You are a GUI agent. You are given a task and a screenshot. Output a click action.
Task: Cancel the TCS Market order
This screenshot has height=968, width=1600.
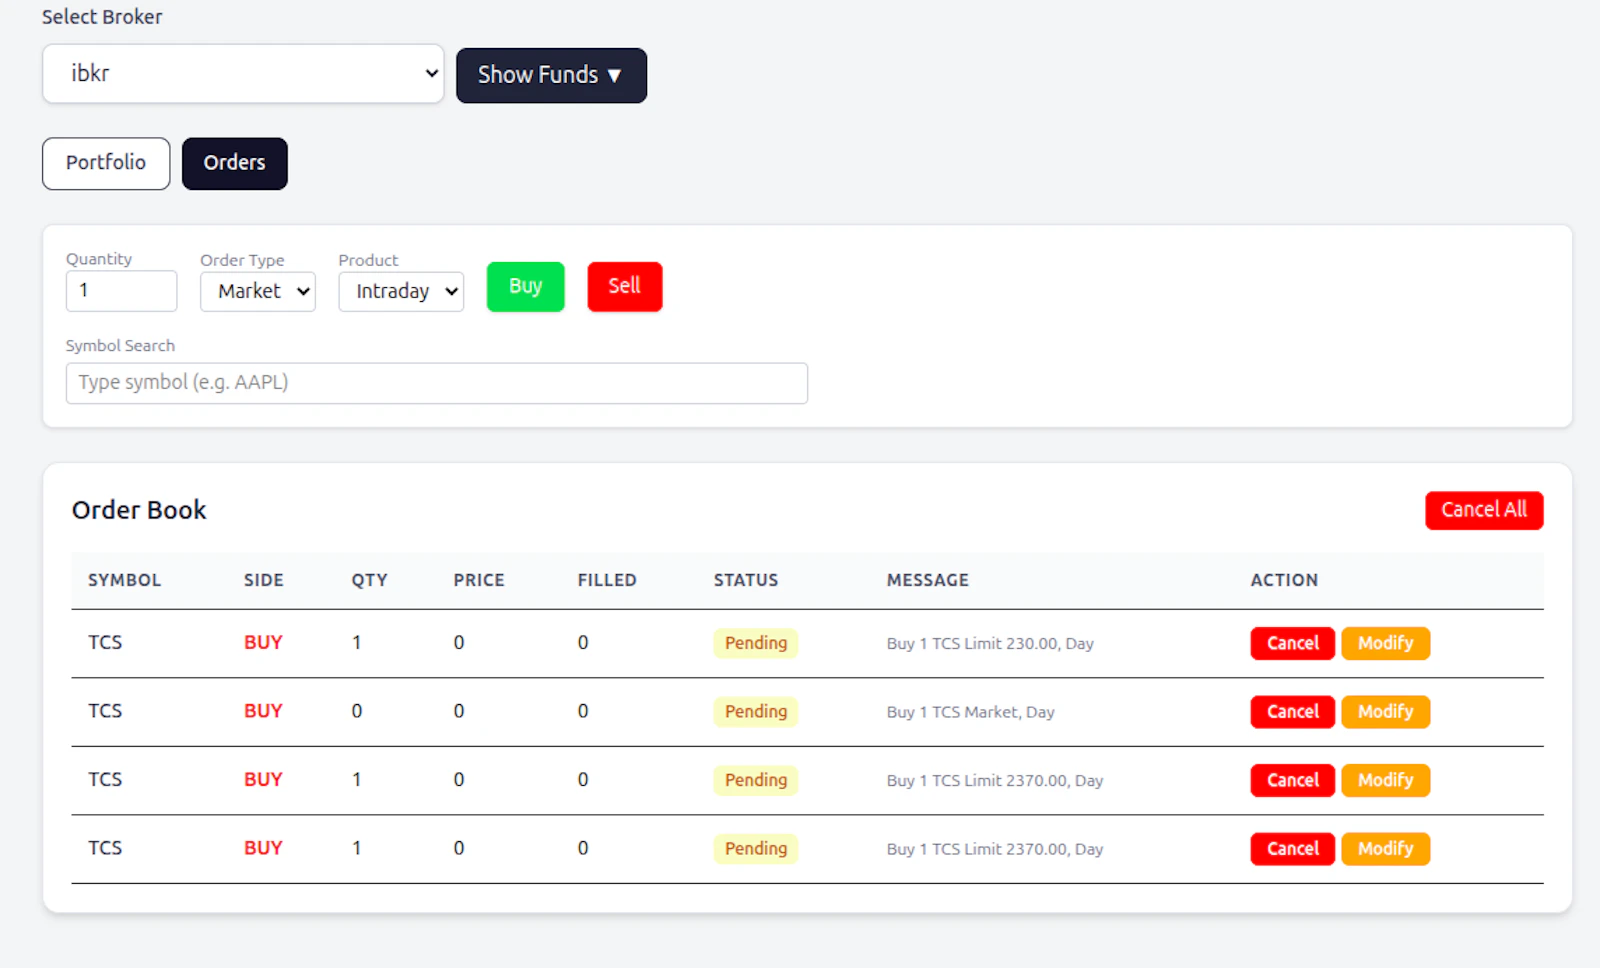[1292, 712]
